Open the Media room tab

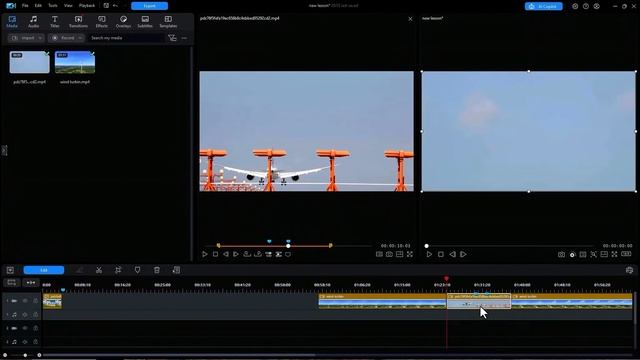click(x=12, y=22)
